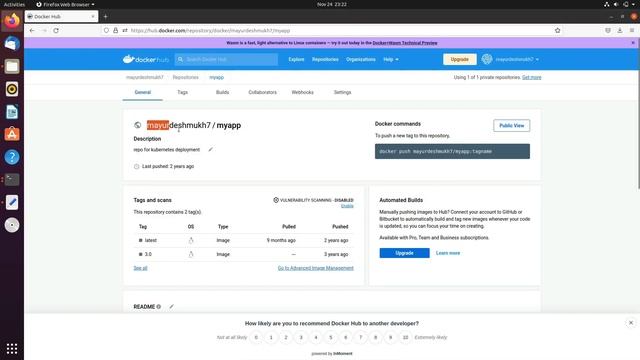Open Rhythmbox music player in dock

click(x=12, y=89)
